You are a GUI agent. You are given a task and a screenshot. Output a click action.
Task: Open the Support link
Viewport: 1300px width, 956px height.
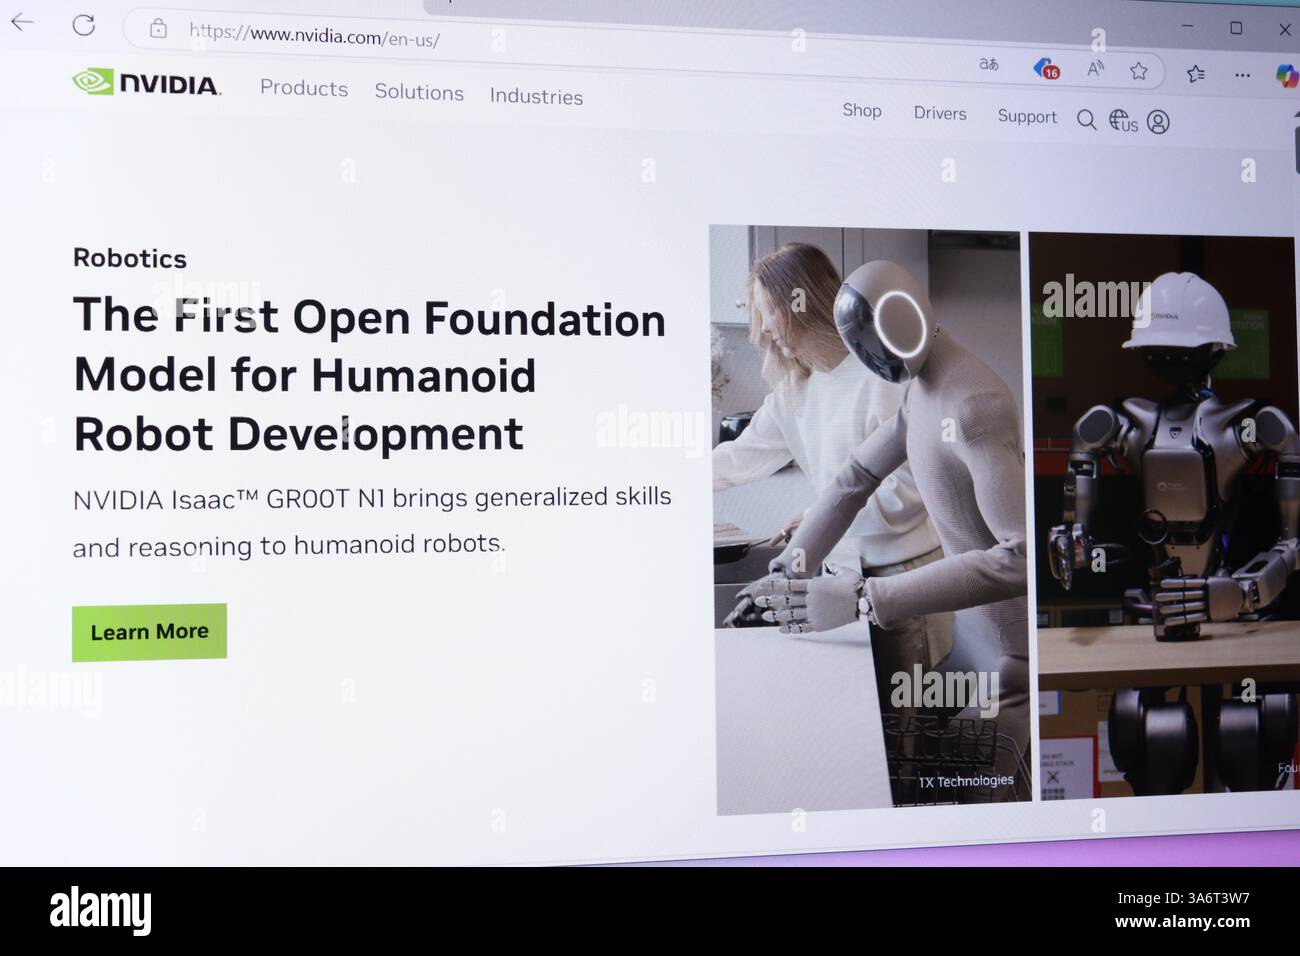[x=1027, y=116]
